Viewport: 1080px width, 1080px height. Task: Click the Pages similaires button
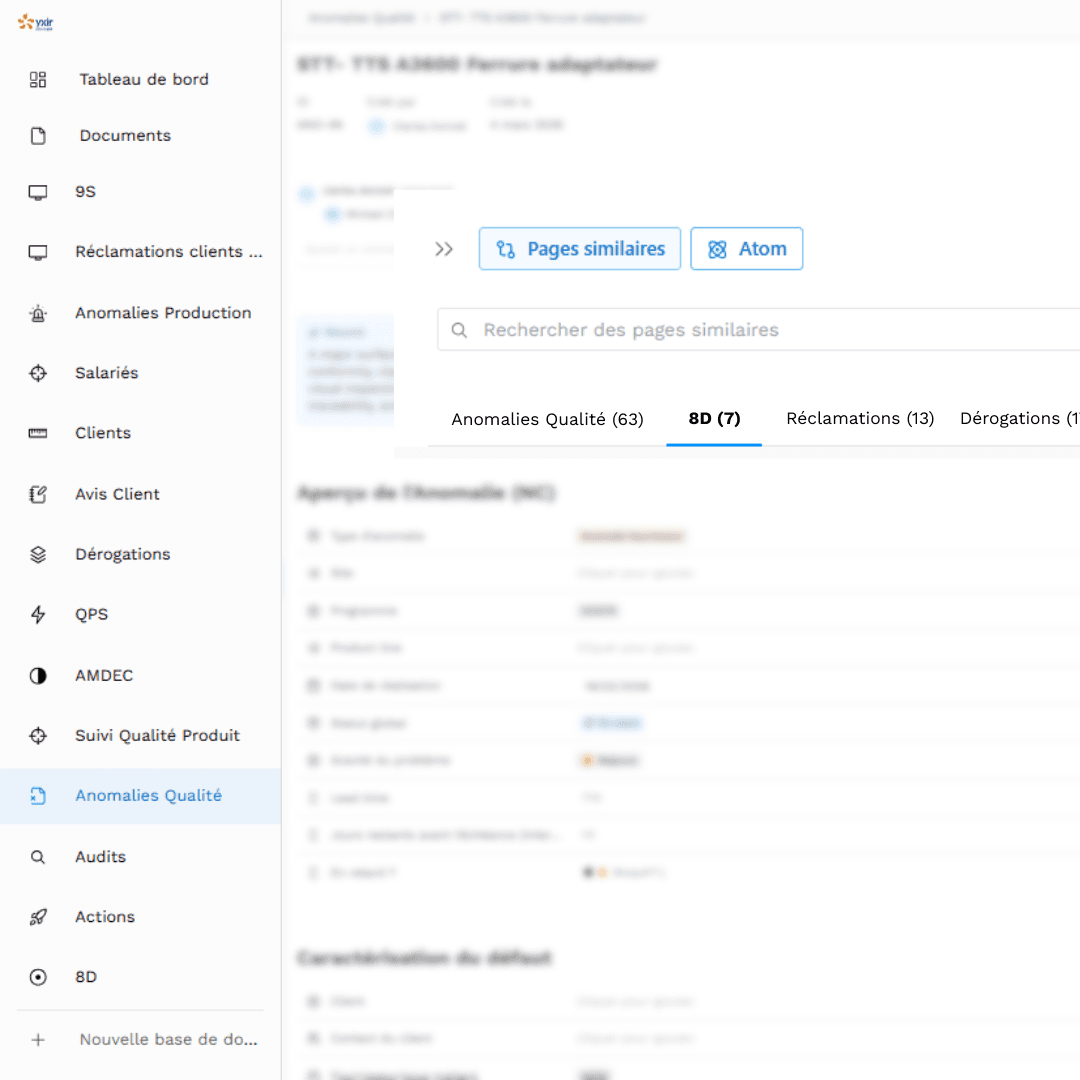pyautogui.click(x=580, y=249)
